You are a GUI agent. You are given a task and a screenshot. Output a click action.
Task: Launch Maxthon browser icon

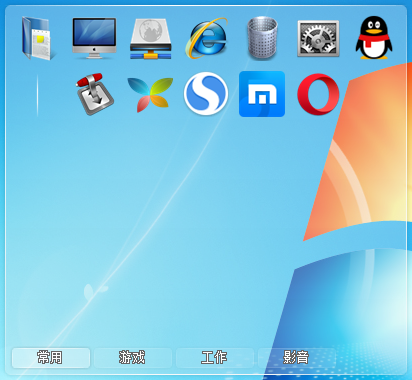tap(262, 94)
